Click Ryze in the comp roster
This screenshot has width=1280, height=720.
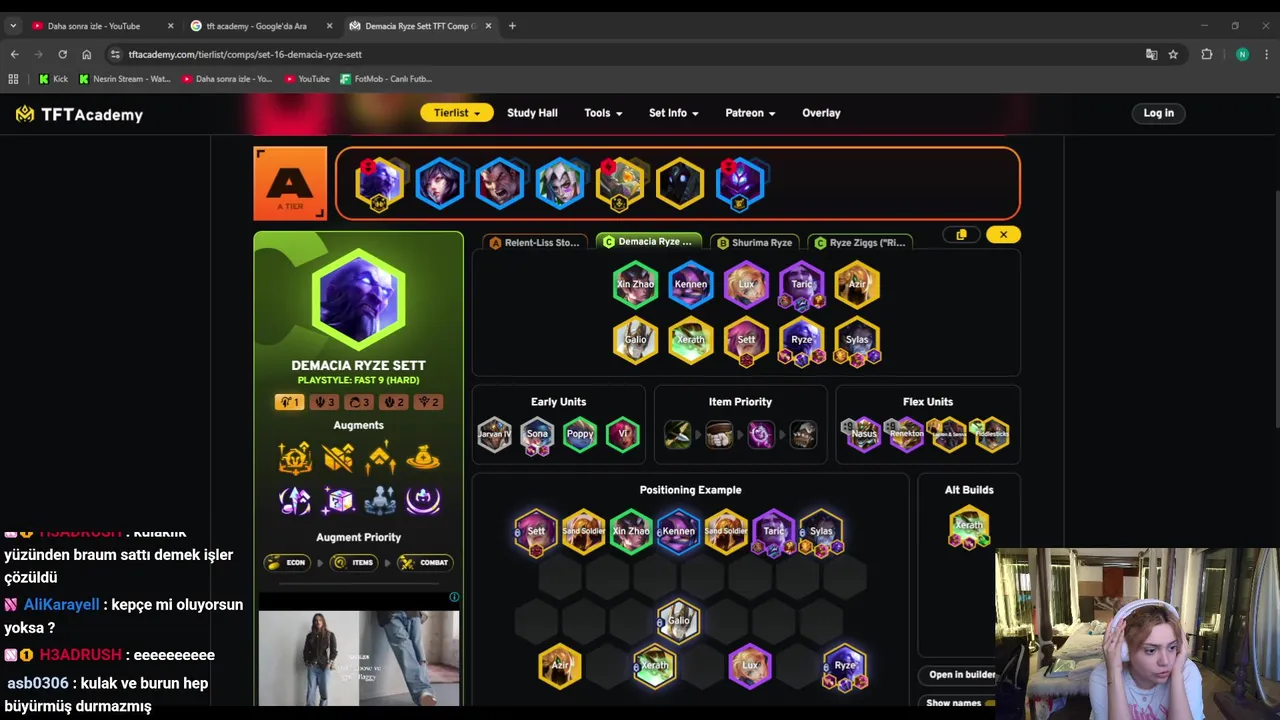[802, 340]
